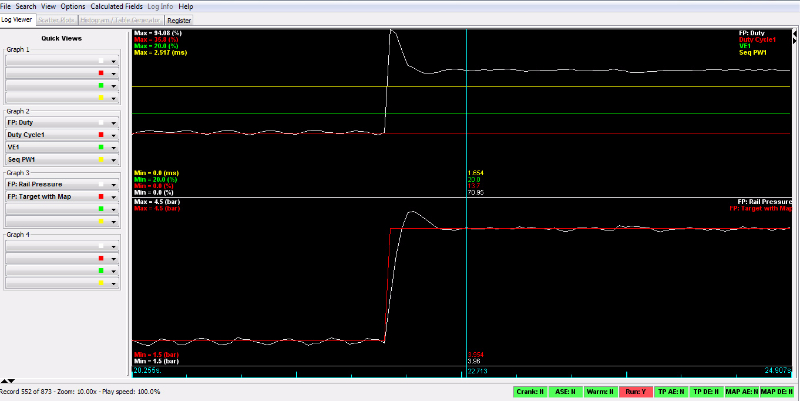Click the red color indicator for FP: Target with Map
The image size is (800, 401).
pyautogui.click(x=100, y=197)
